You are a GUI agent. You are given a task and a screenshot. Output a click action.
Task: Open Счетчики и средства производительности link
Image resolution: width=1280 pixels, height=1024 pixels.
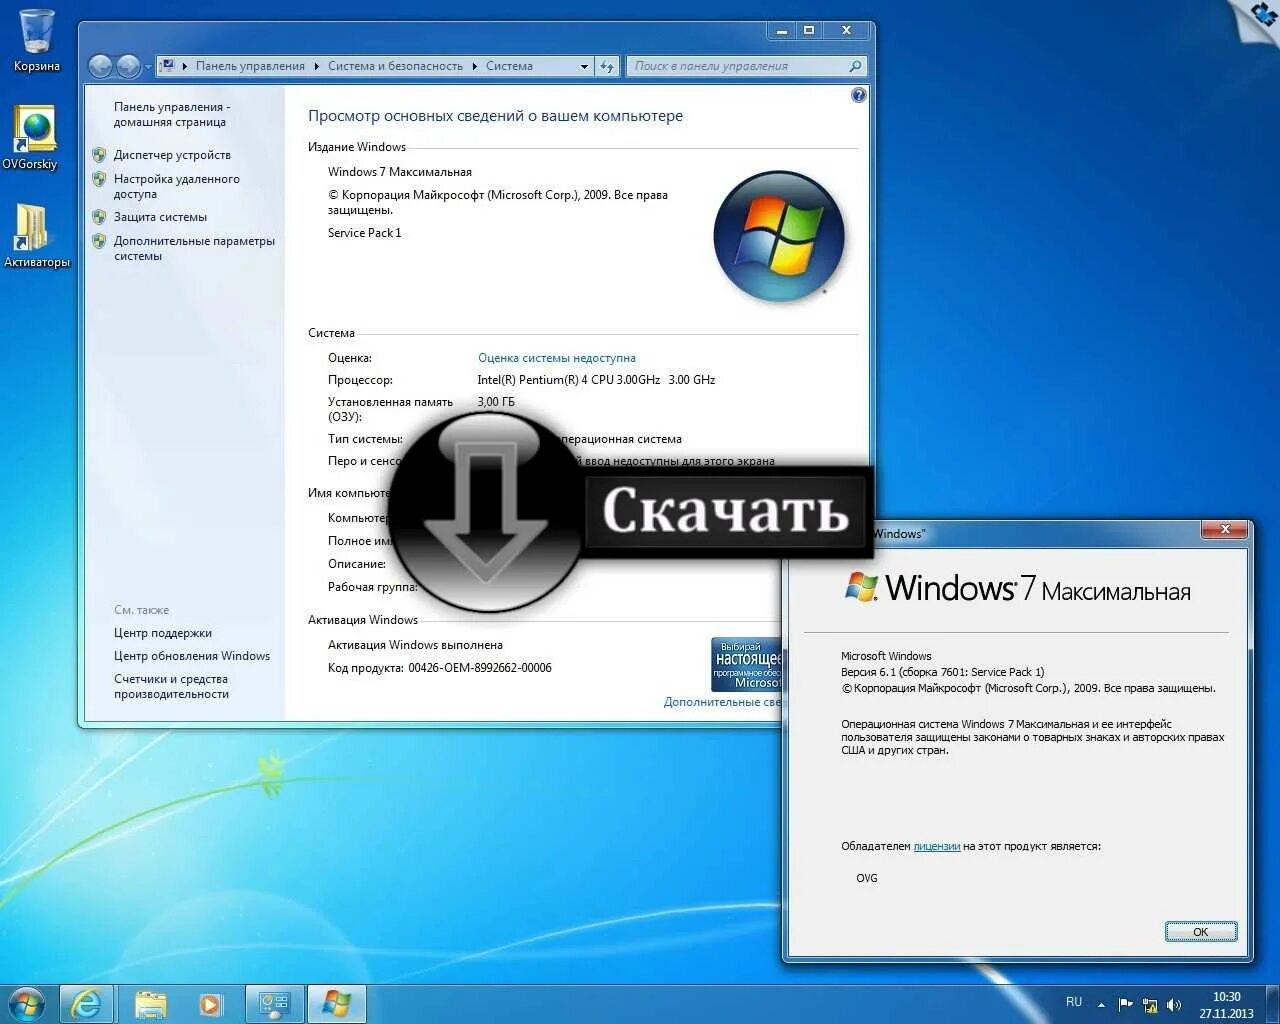pos(171,686)
